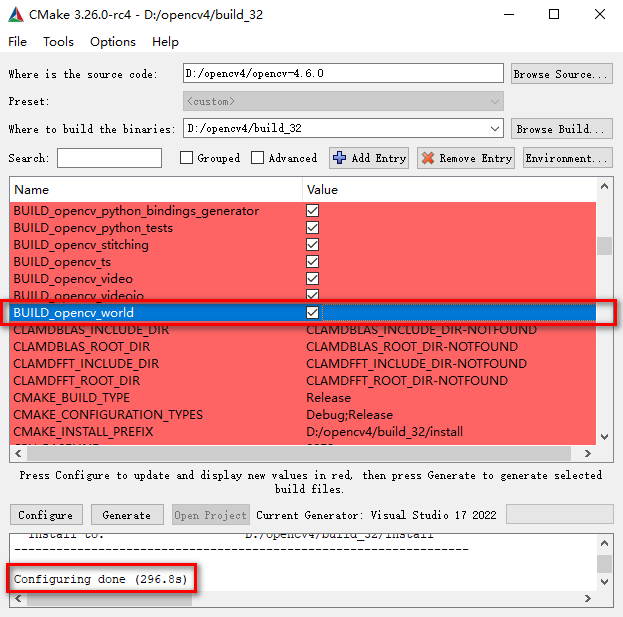
Task: Click the cache list scroll down arrow
Action: (x=604, y=437)
